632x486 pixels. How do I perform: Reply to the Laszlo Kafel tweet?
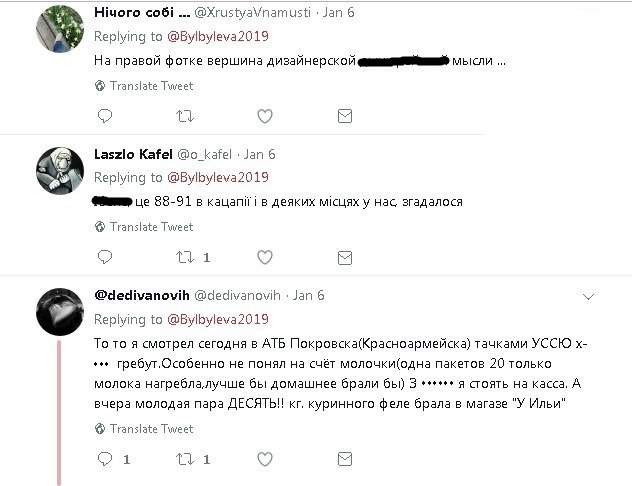pyautogui.click(x=105, y=257)
